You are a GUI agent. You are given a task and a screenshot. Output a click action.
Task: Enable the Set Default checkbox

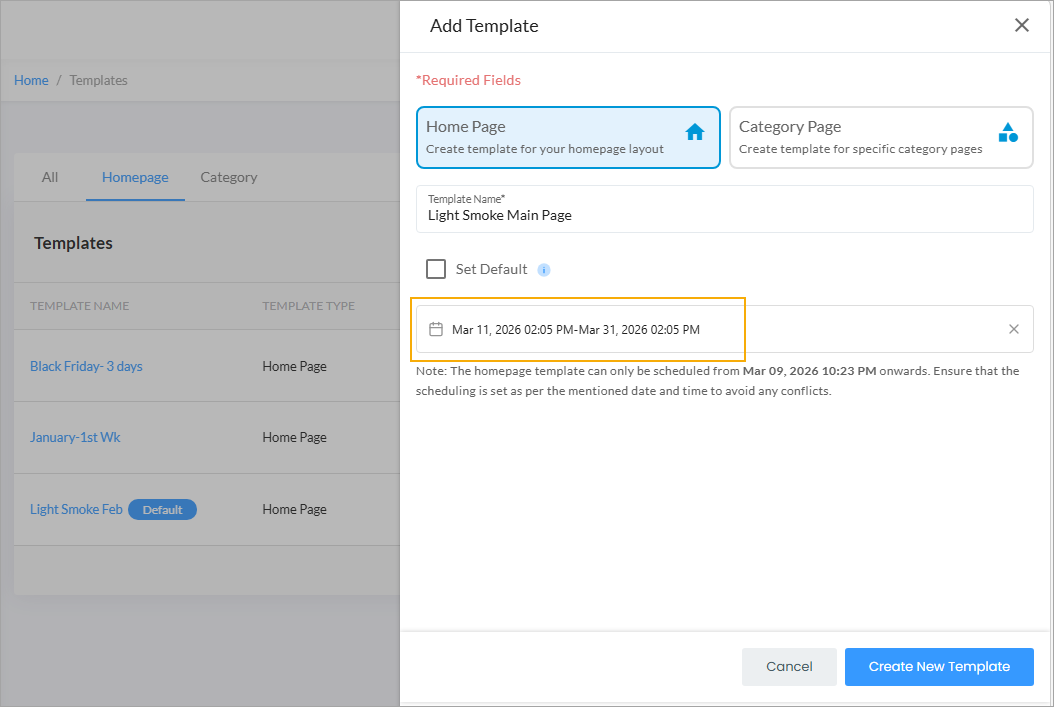click(x=436, y=269)
